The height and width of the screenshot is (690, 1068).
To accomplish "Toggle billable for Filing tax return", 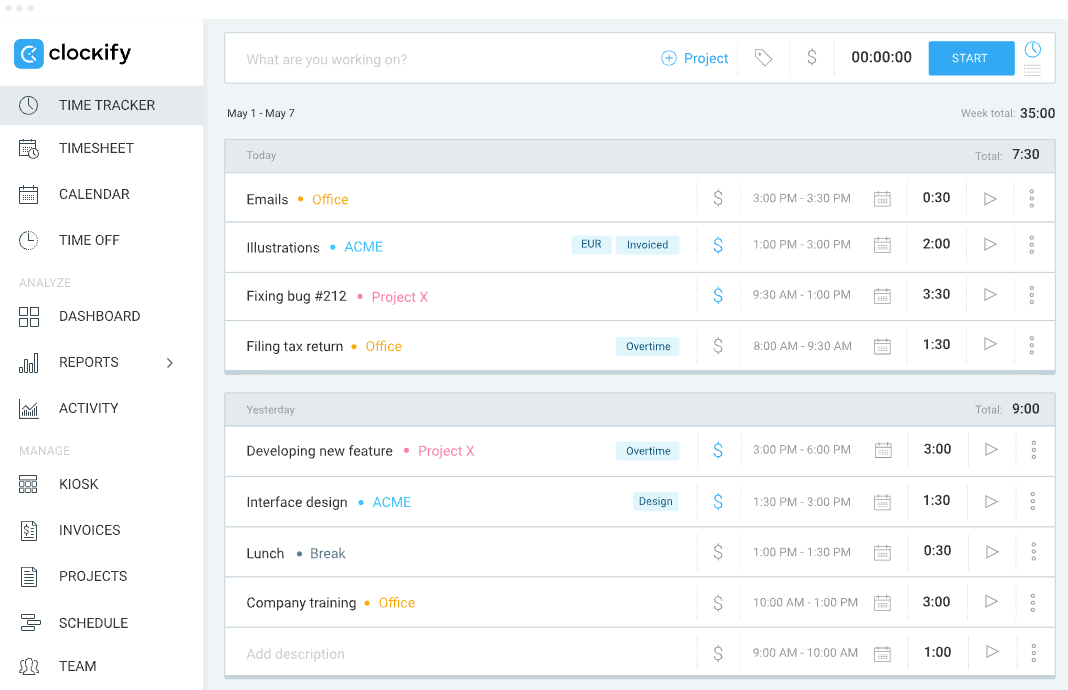I will 718,345.
